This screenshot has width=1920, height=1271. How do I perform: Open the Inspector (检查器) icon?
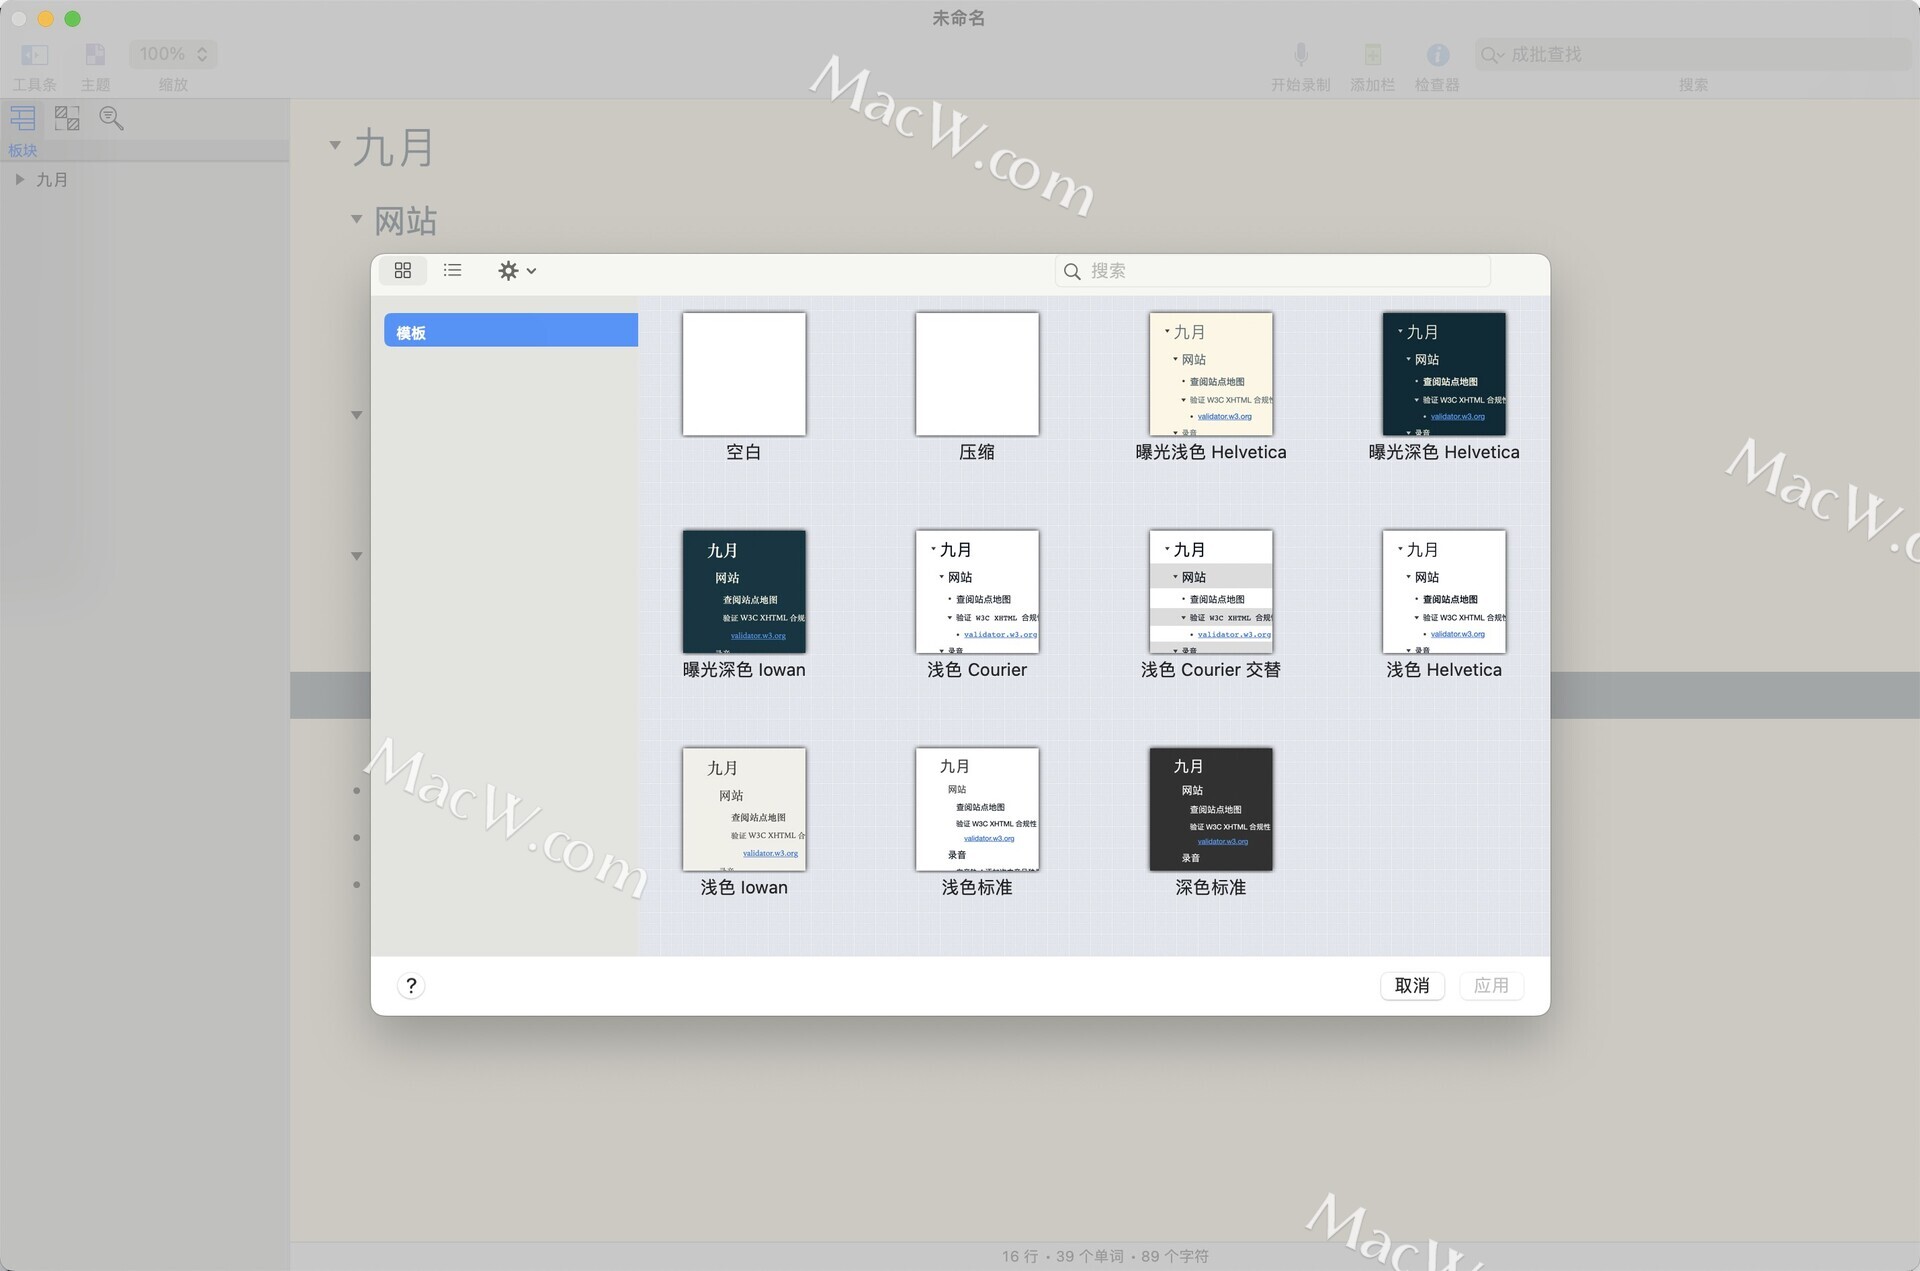pyautogui.click(x=1437, y=55)
